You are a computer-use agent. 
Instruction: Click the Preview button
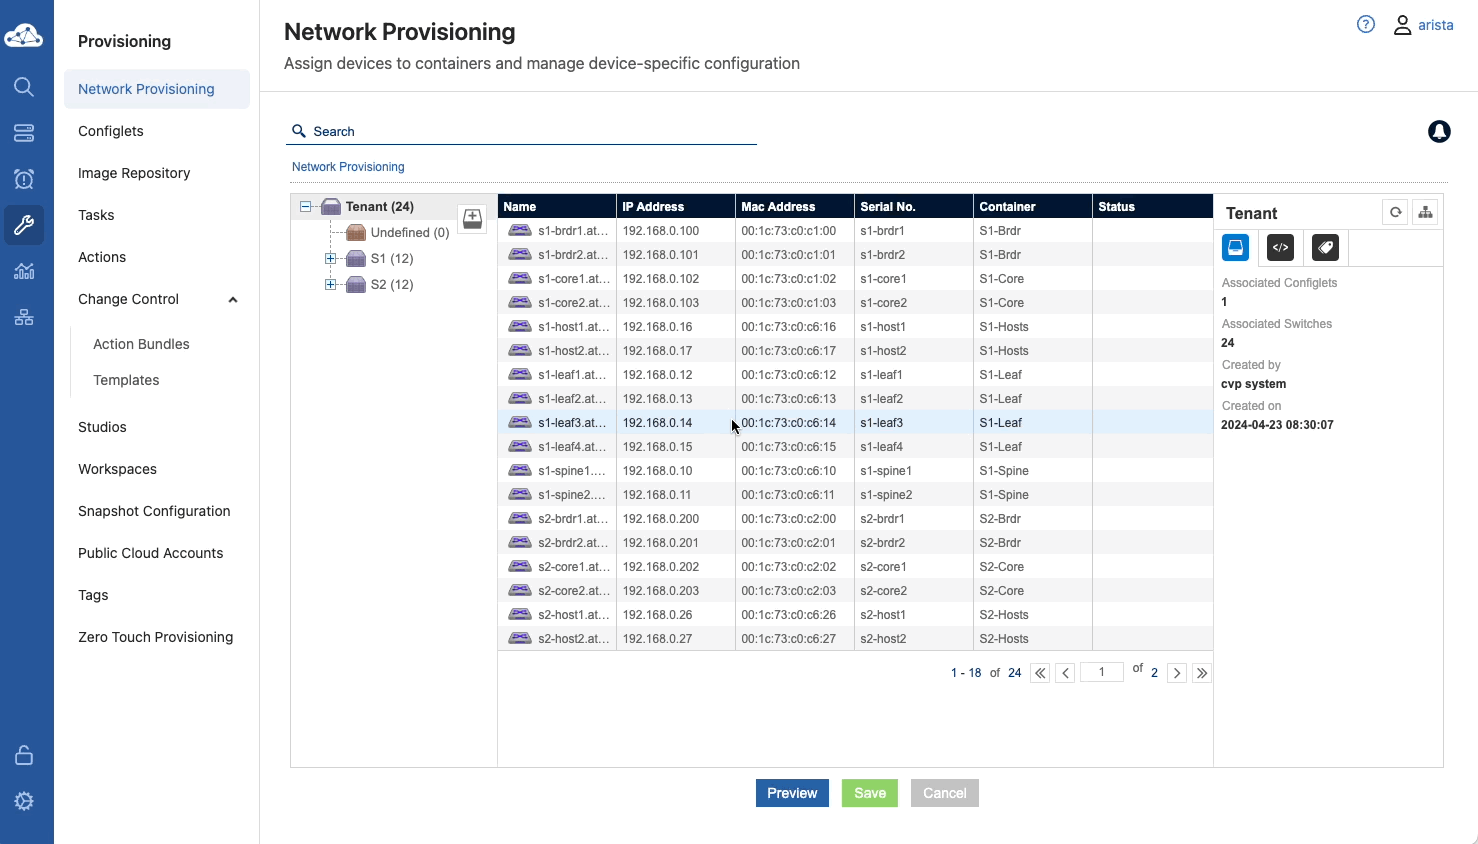click(791, 793)
